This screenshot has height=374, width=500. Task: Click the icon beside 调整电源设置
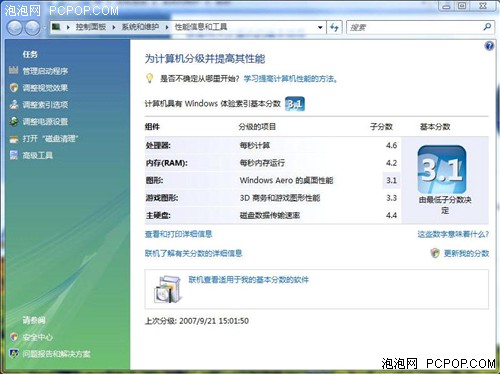(14, 121)
